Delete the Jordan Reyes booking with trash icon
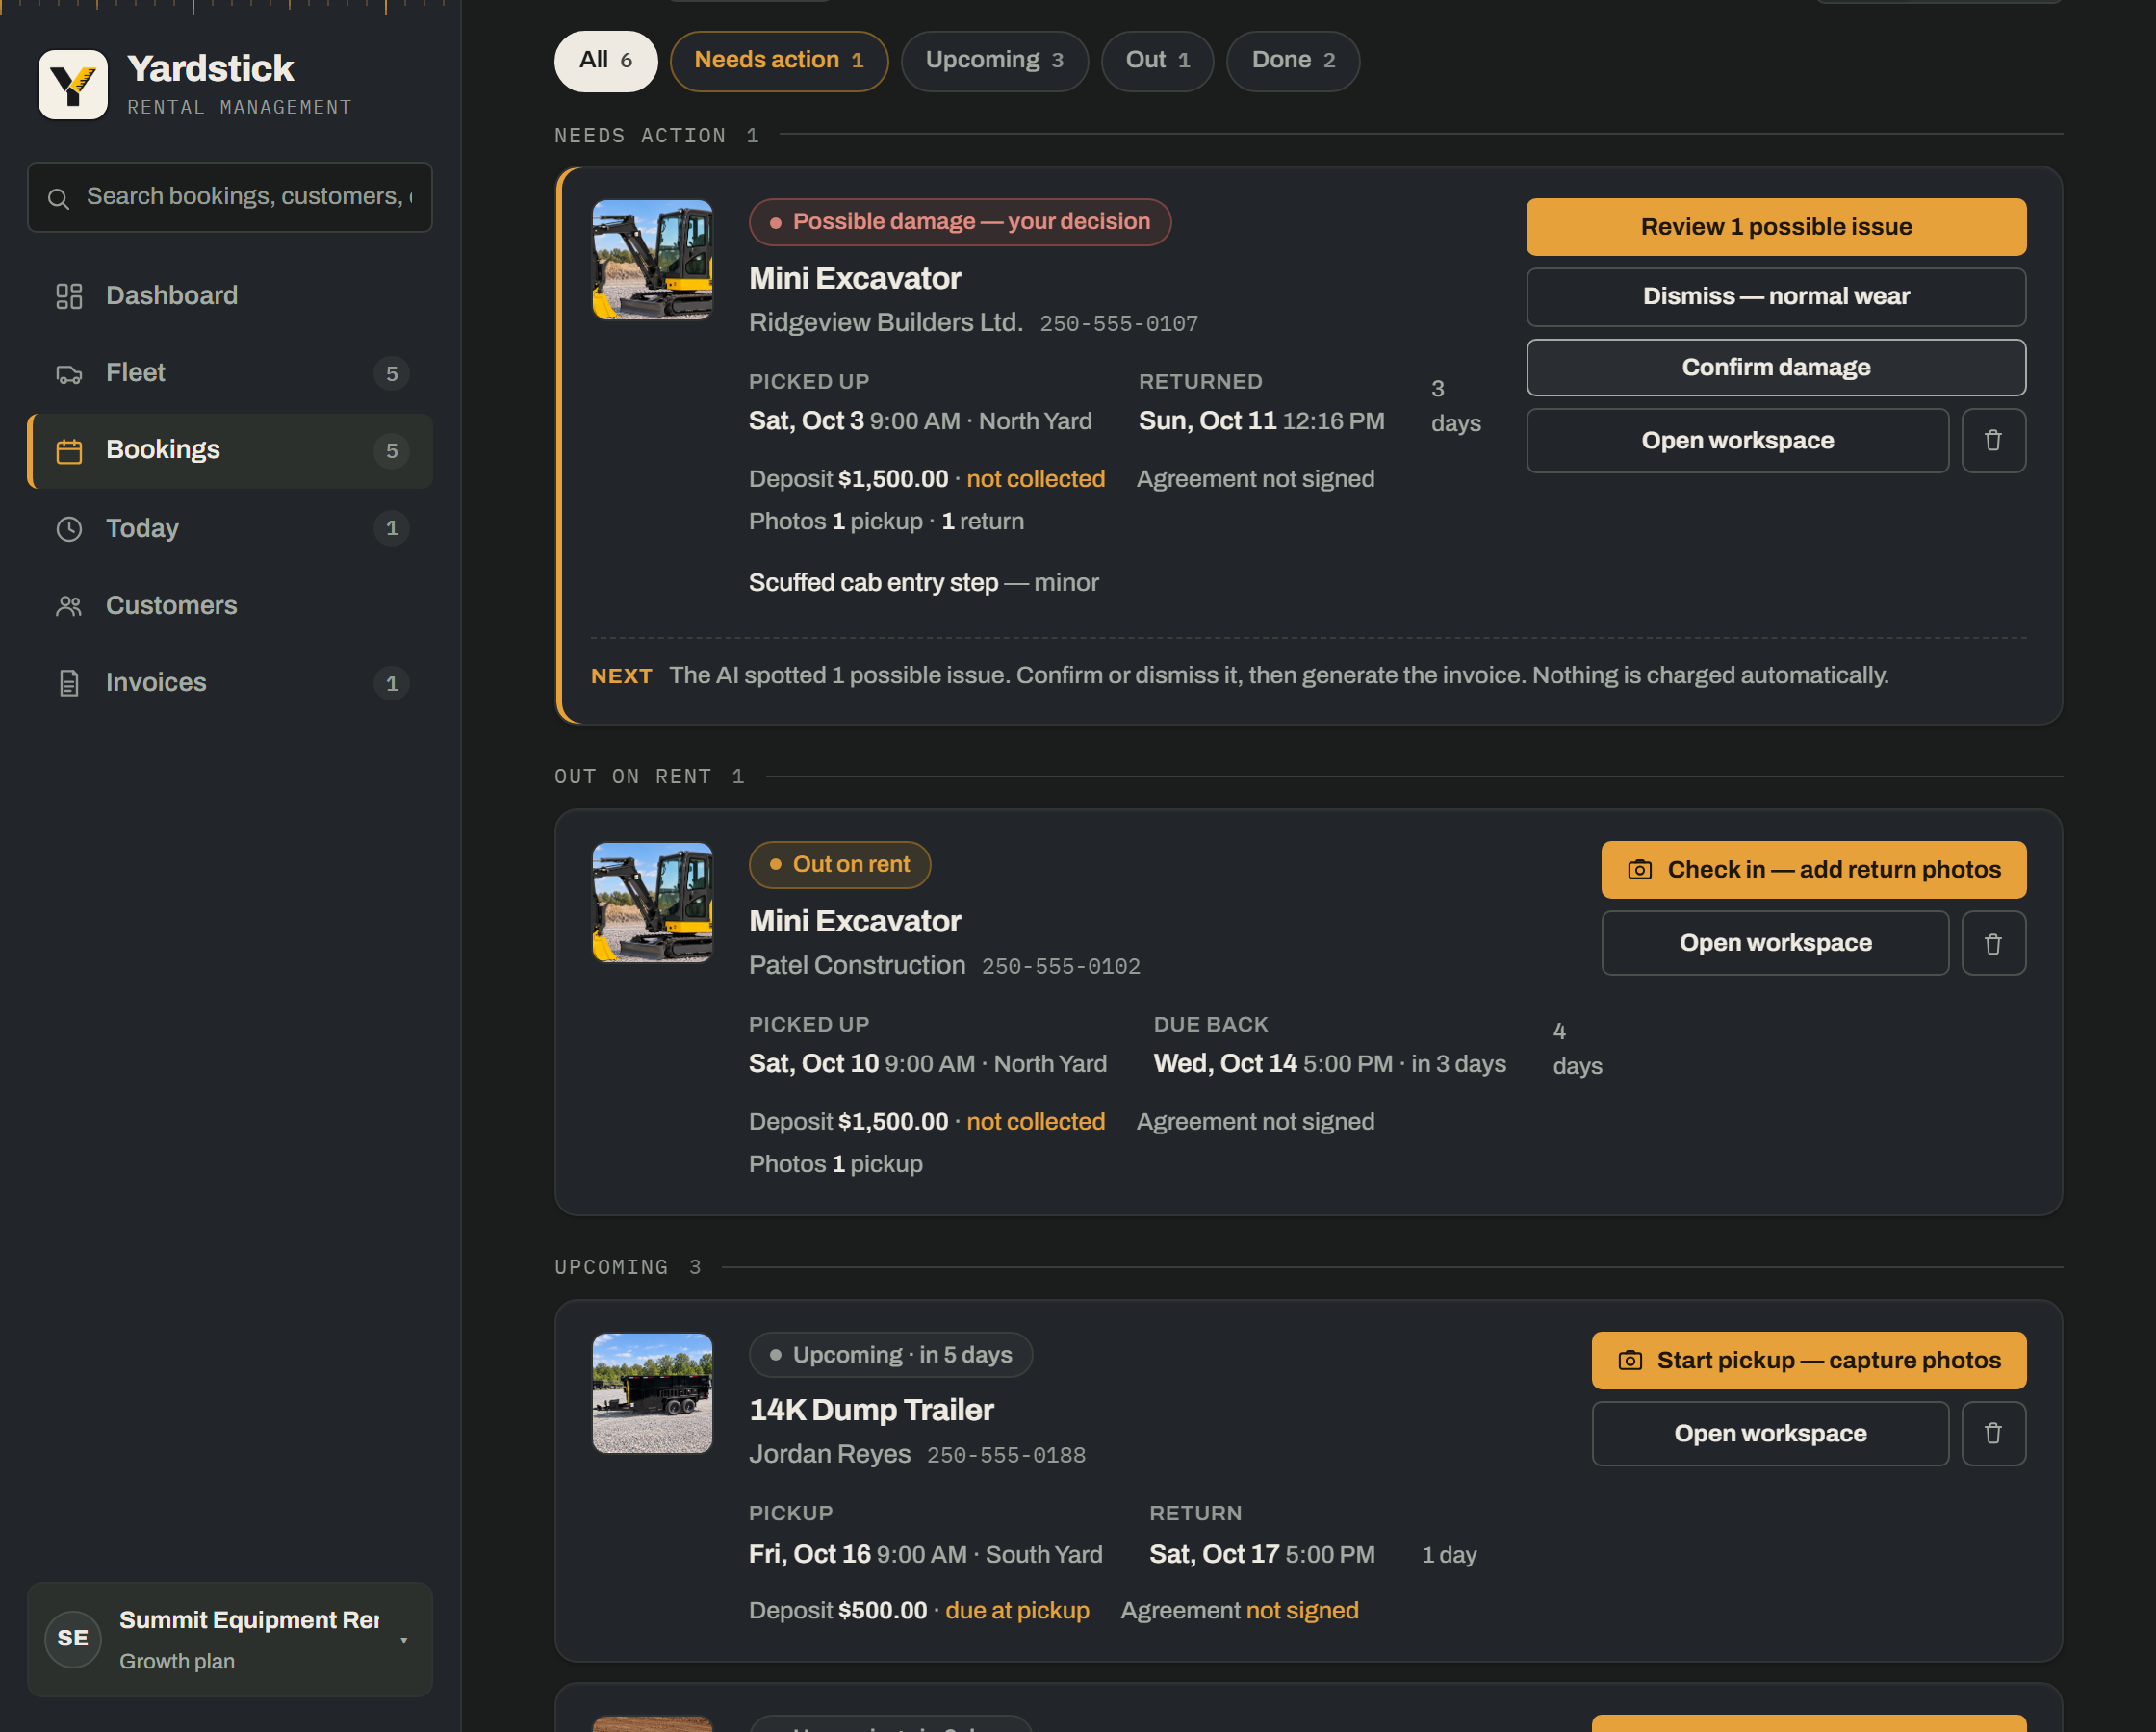 click(x=1993, y=1434)
